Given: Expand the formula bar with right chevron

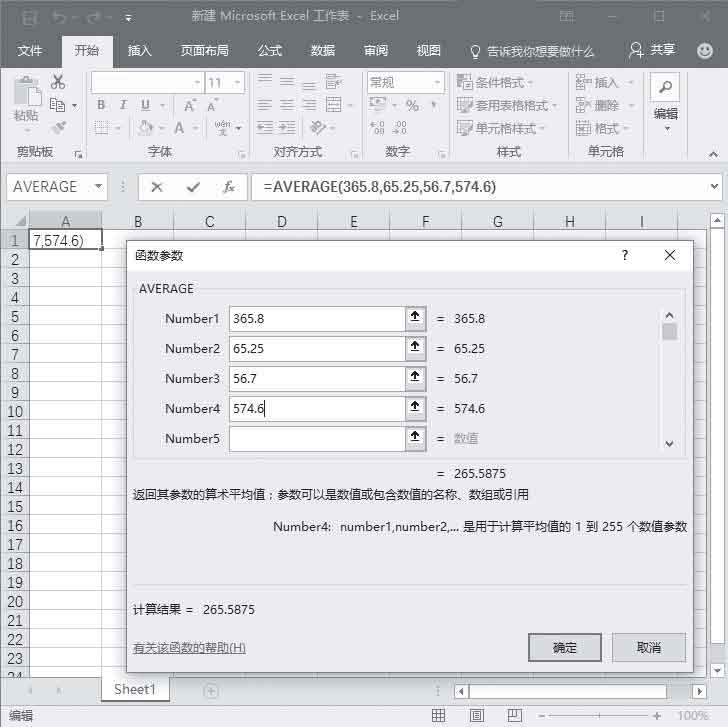Looking at the screenshot, I should (714, 187).
